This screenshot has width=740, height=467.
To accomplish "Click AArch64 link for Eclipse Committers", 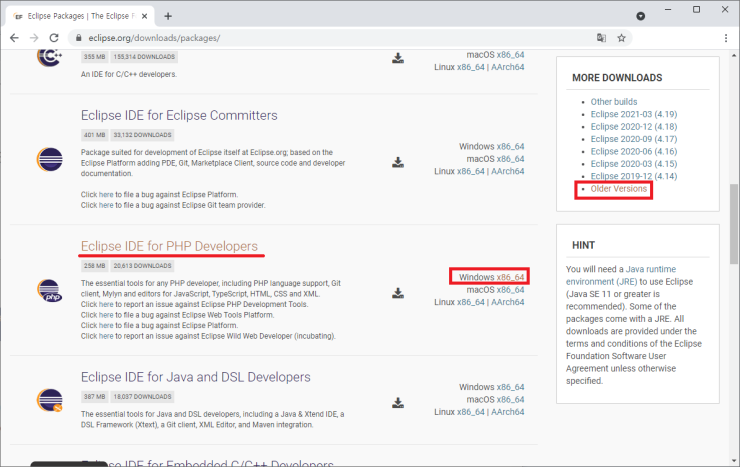I will pos(507,172).
